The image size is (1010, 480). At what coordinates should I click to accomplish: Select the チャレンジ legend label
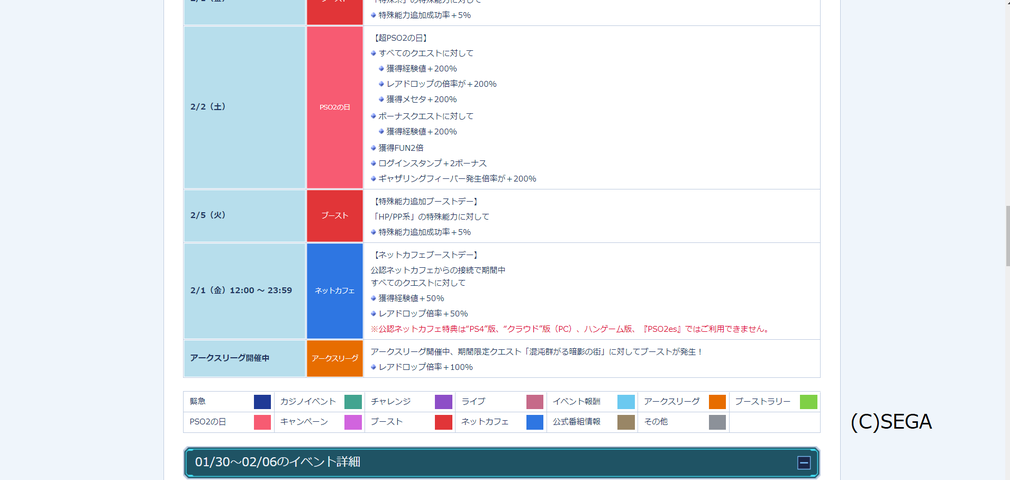point(390,401)
